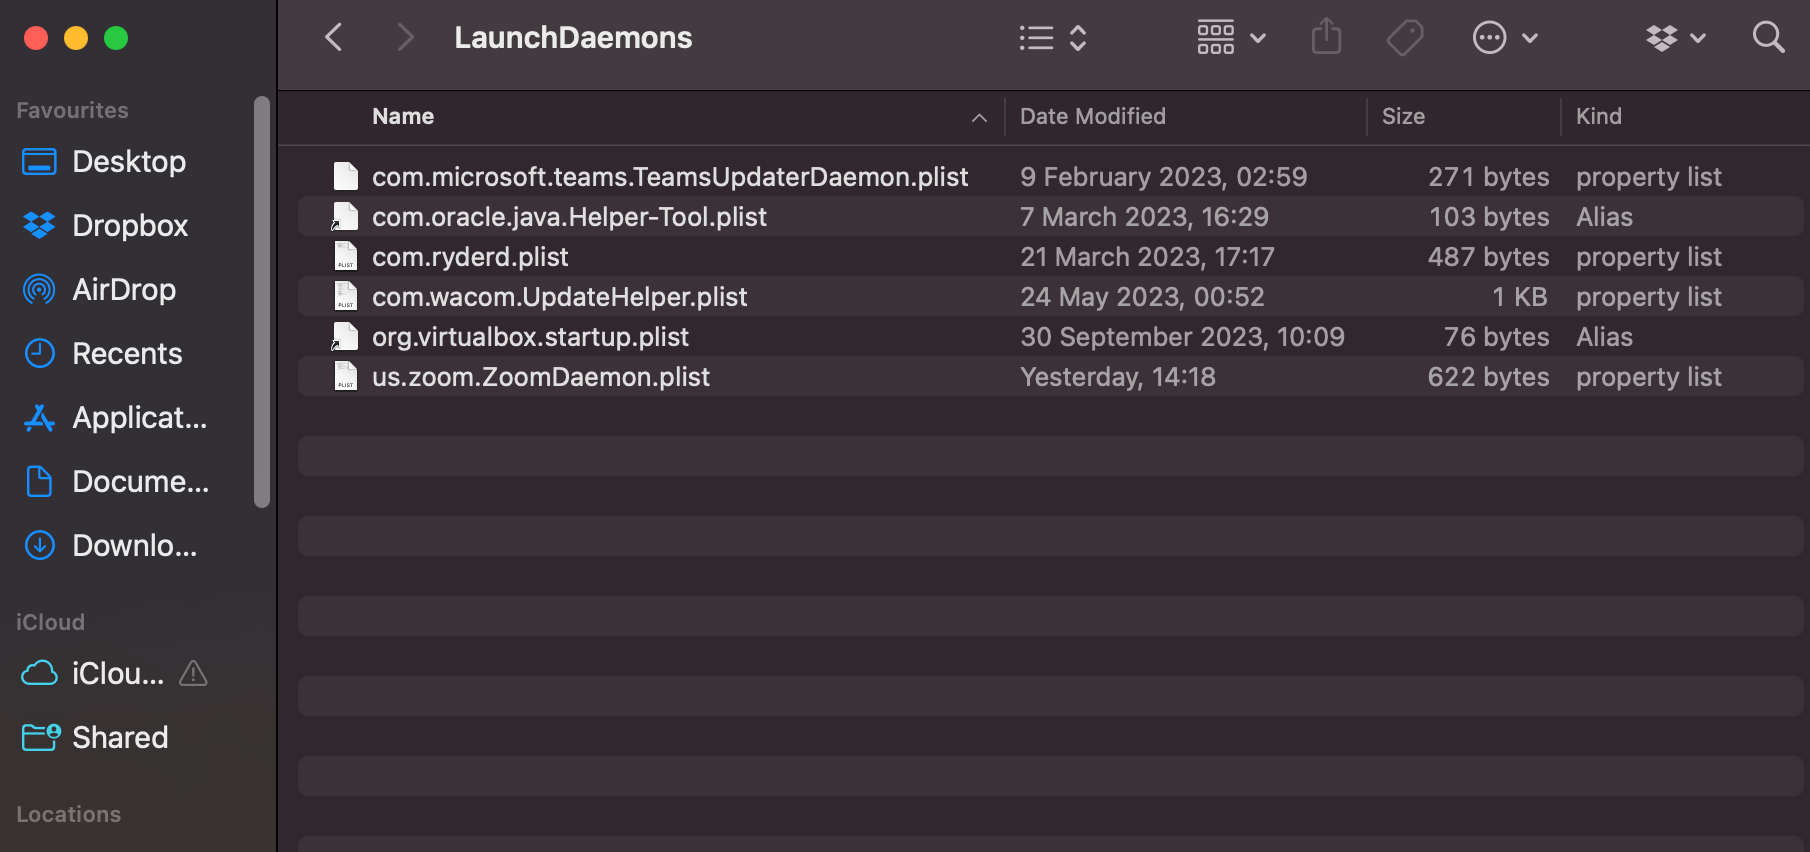The height and width of the screenshot is (852, 1810).
Task: Open AirDrop in the sidebar
Action: click(x=124, y=290)
